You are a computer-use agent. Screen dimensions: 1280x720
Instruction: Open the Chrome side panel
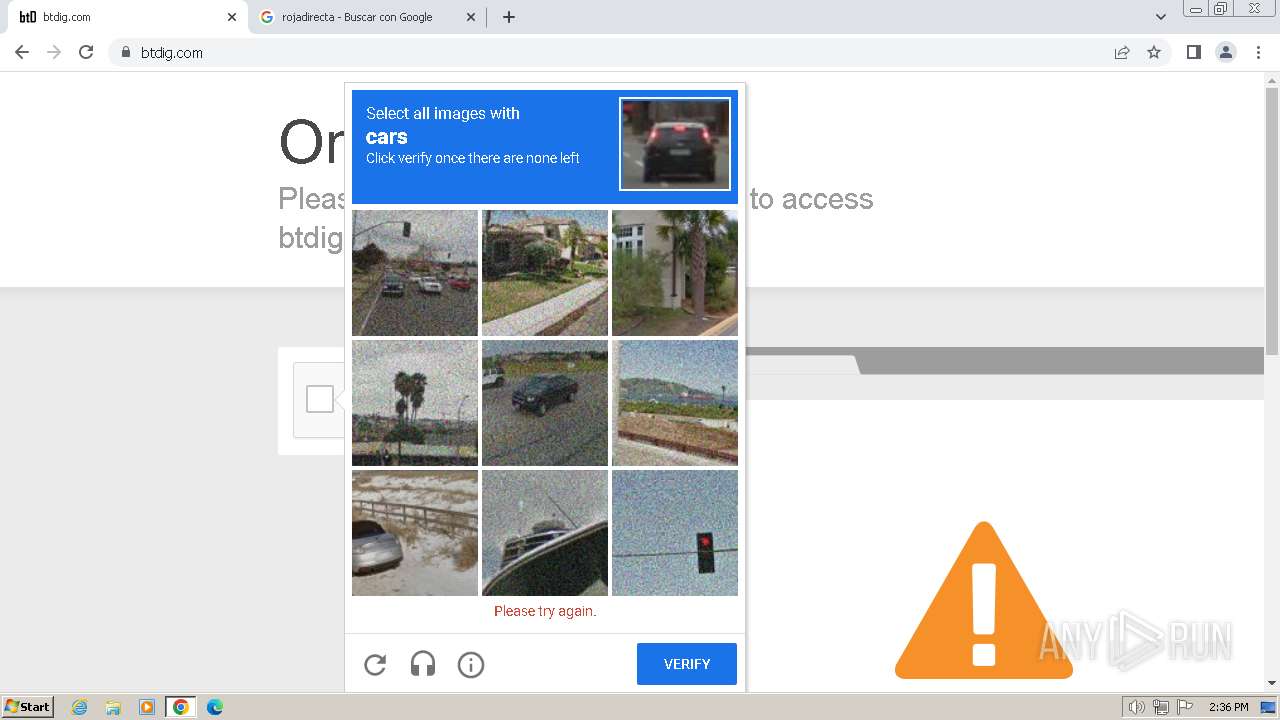pyautogui.click(x=1194, y=52)
